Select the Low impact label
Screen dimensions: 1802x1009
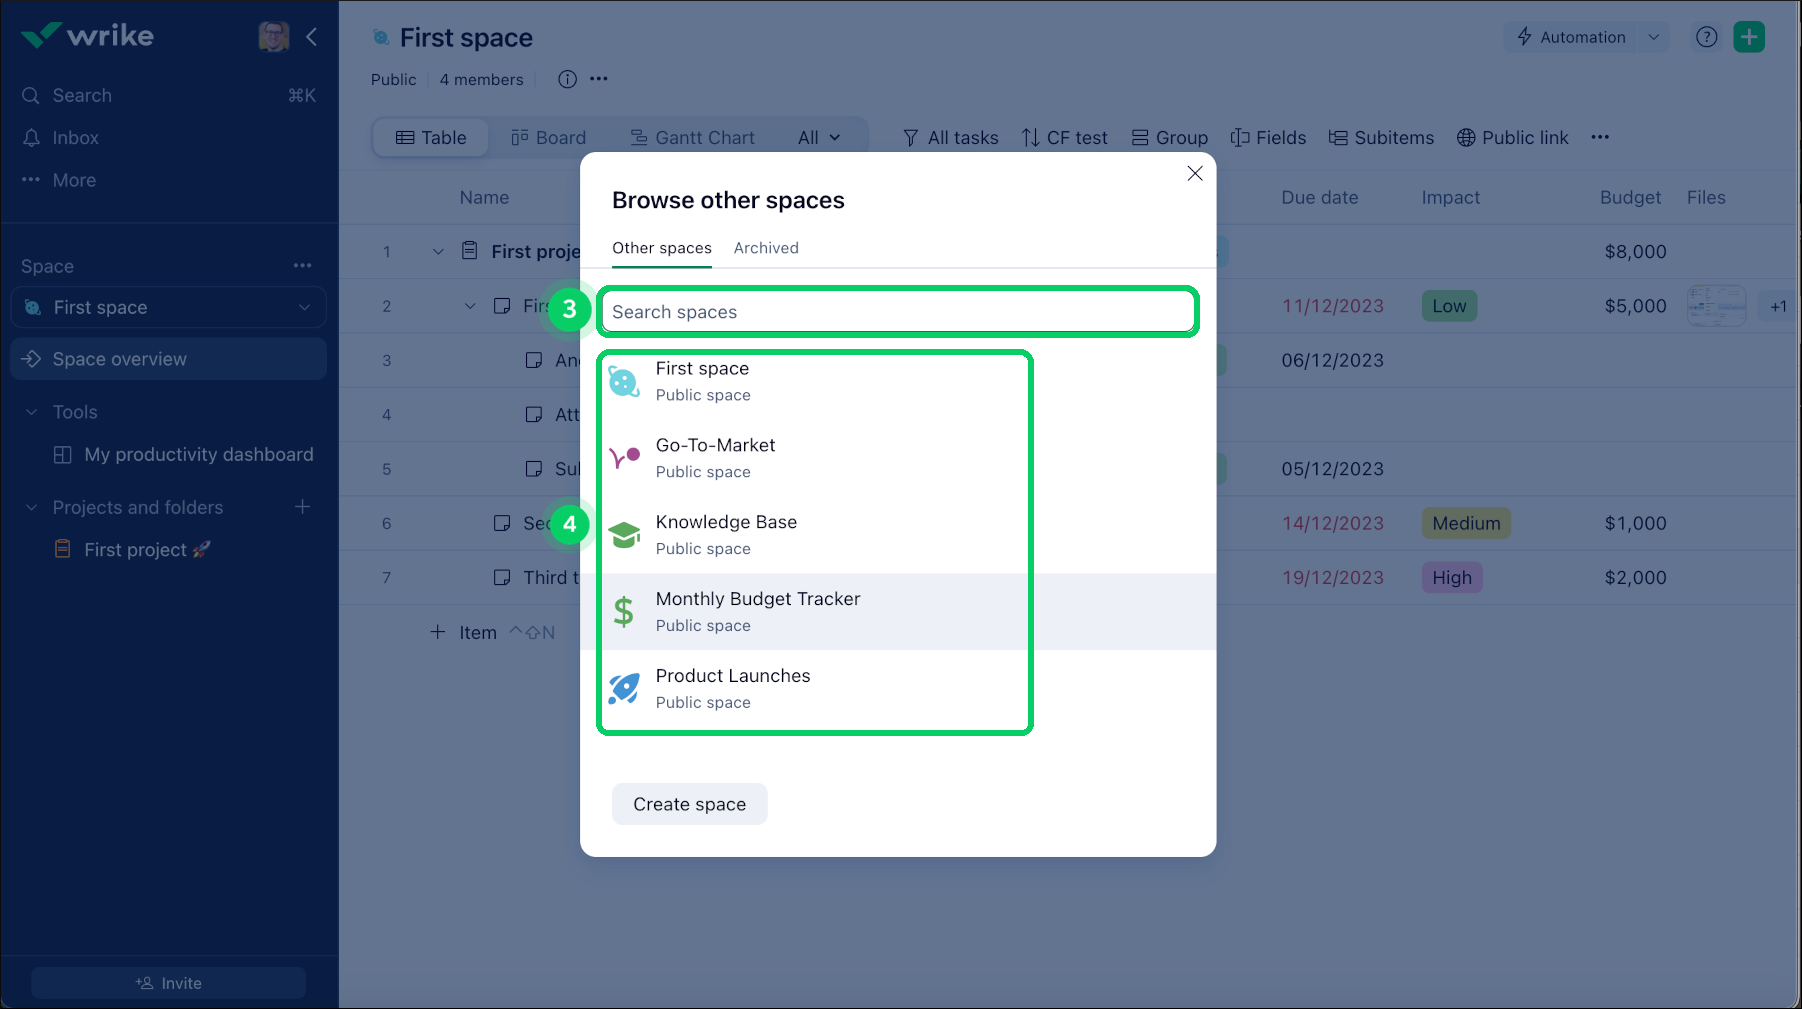[x=1449, y=305]
